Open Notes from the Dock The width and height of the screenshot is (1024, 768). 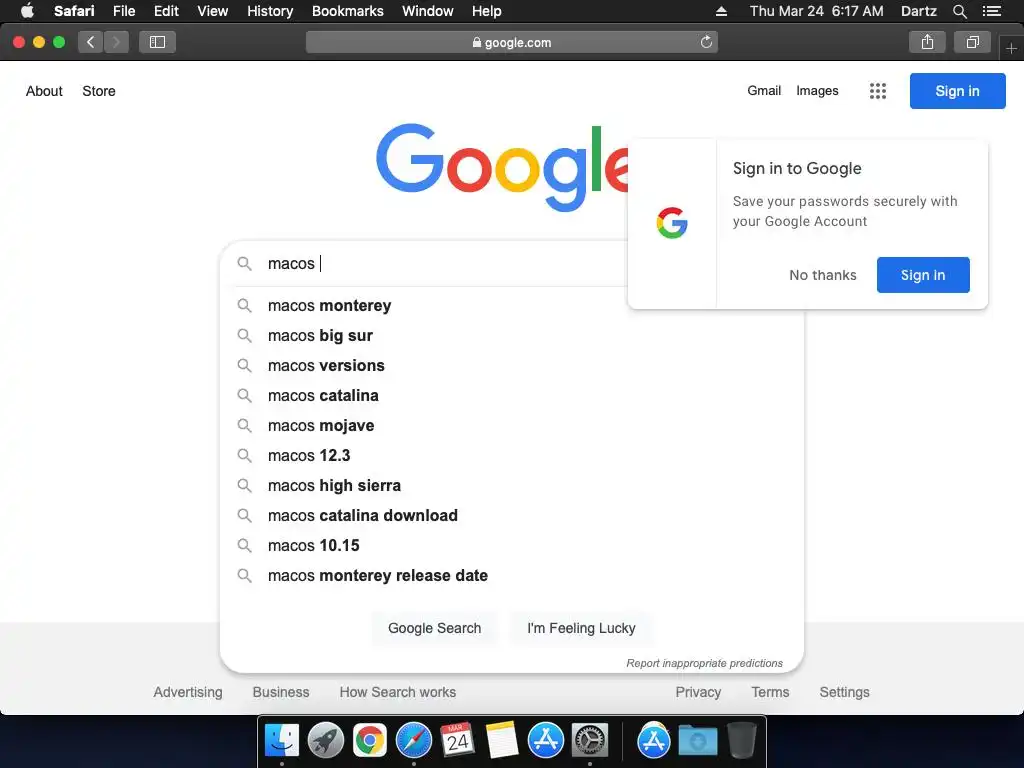point(502,741)
